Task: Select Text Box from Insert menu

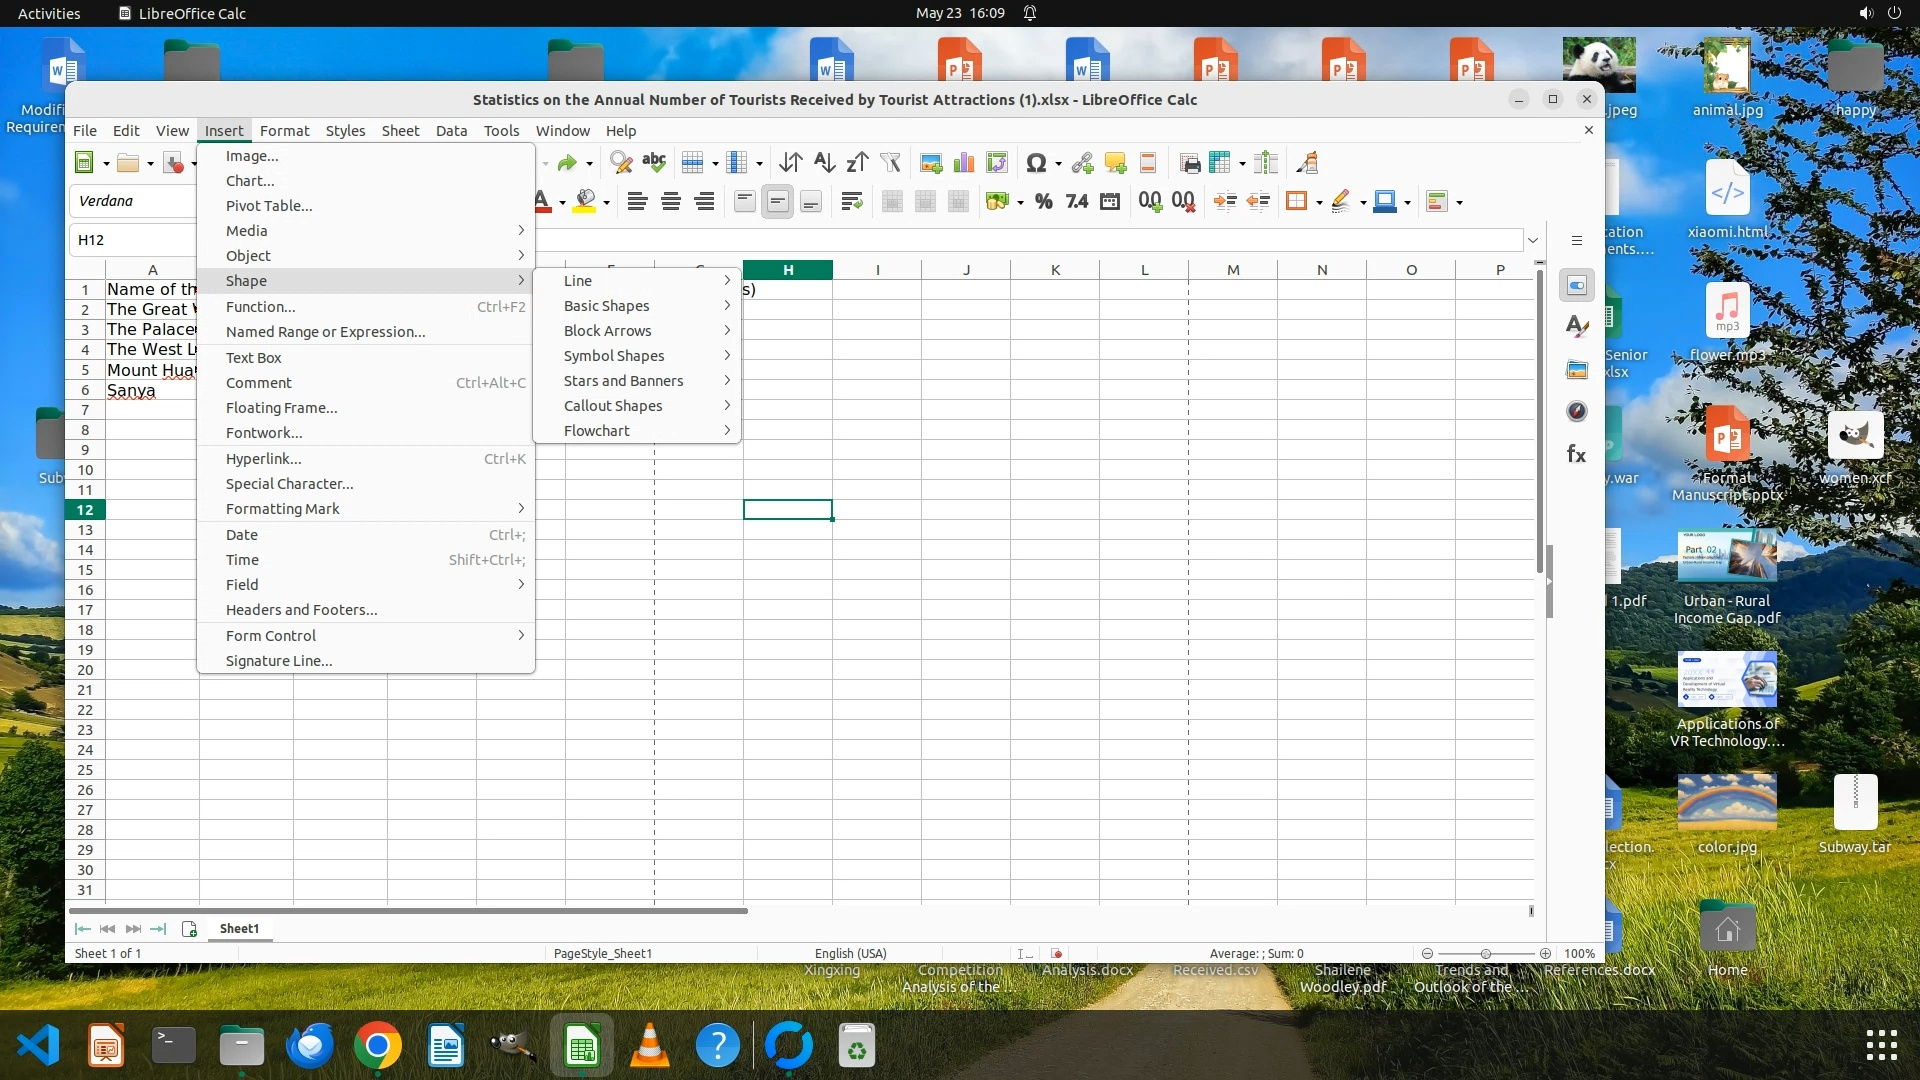Action: pyautogui.click(x=254, y=358)
